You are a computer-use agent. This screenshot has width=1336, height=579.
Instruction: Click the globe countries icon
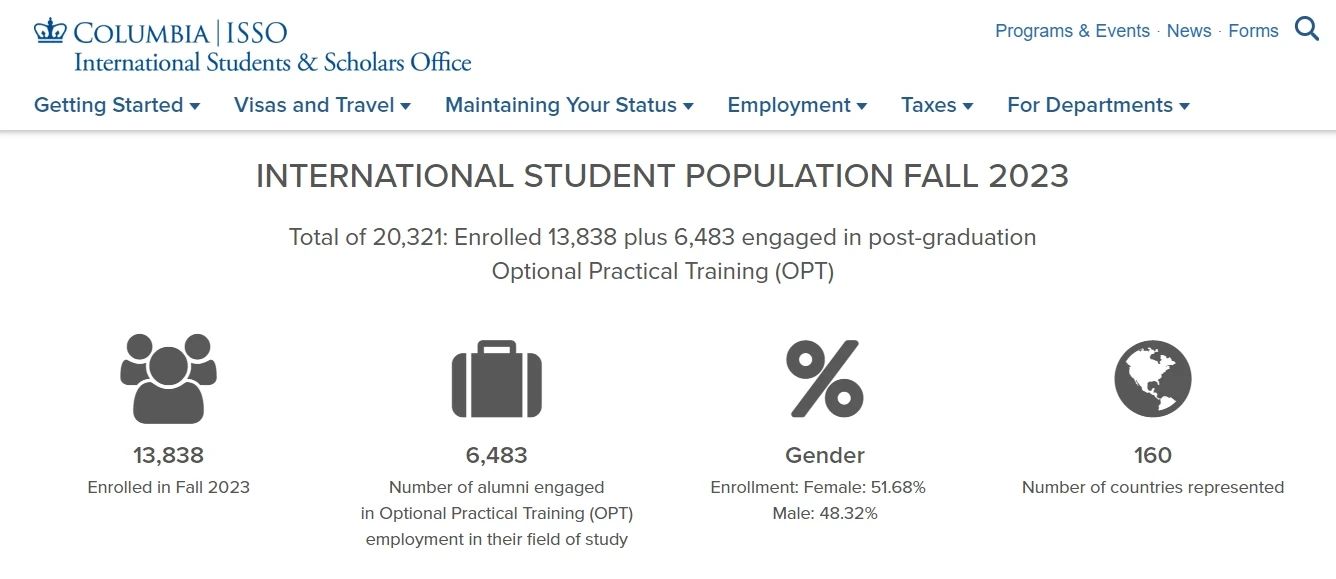tap(1152, 379)
